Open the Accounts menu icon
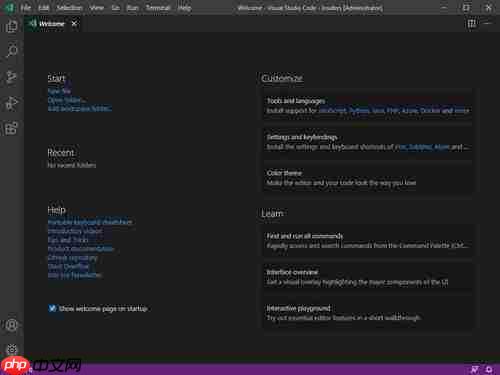 [x=12, y=325]
